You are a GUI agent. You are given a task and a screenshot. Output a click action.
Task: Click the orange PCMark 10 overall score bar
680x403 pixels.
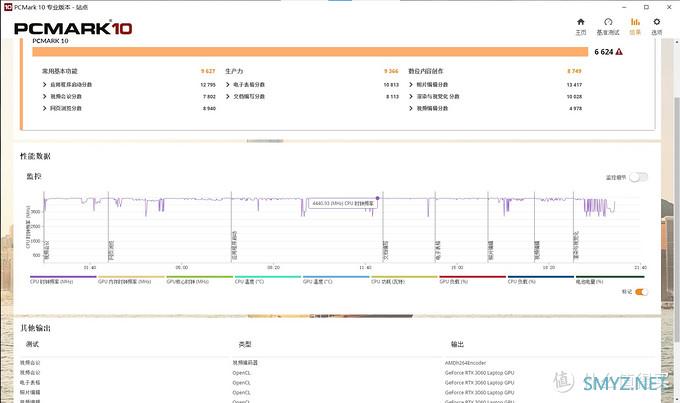(310, 52)
